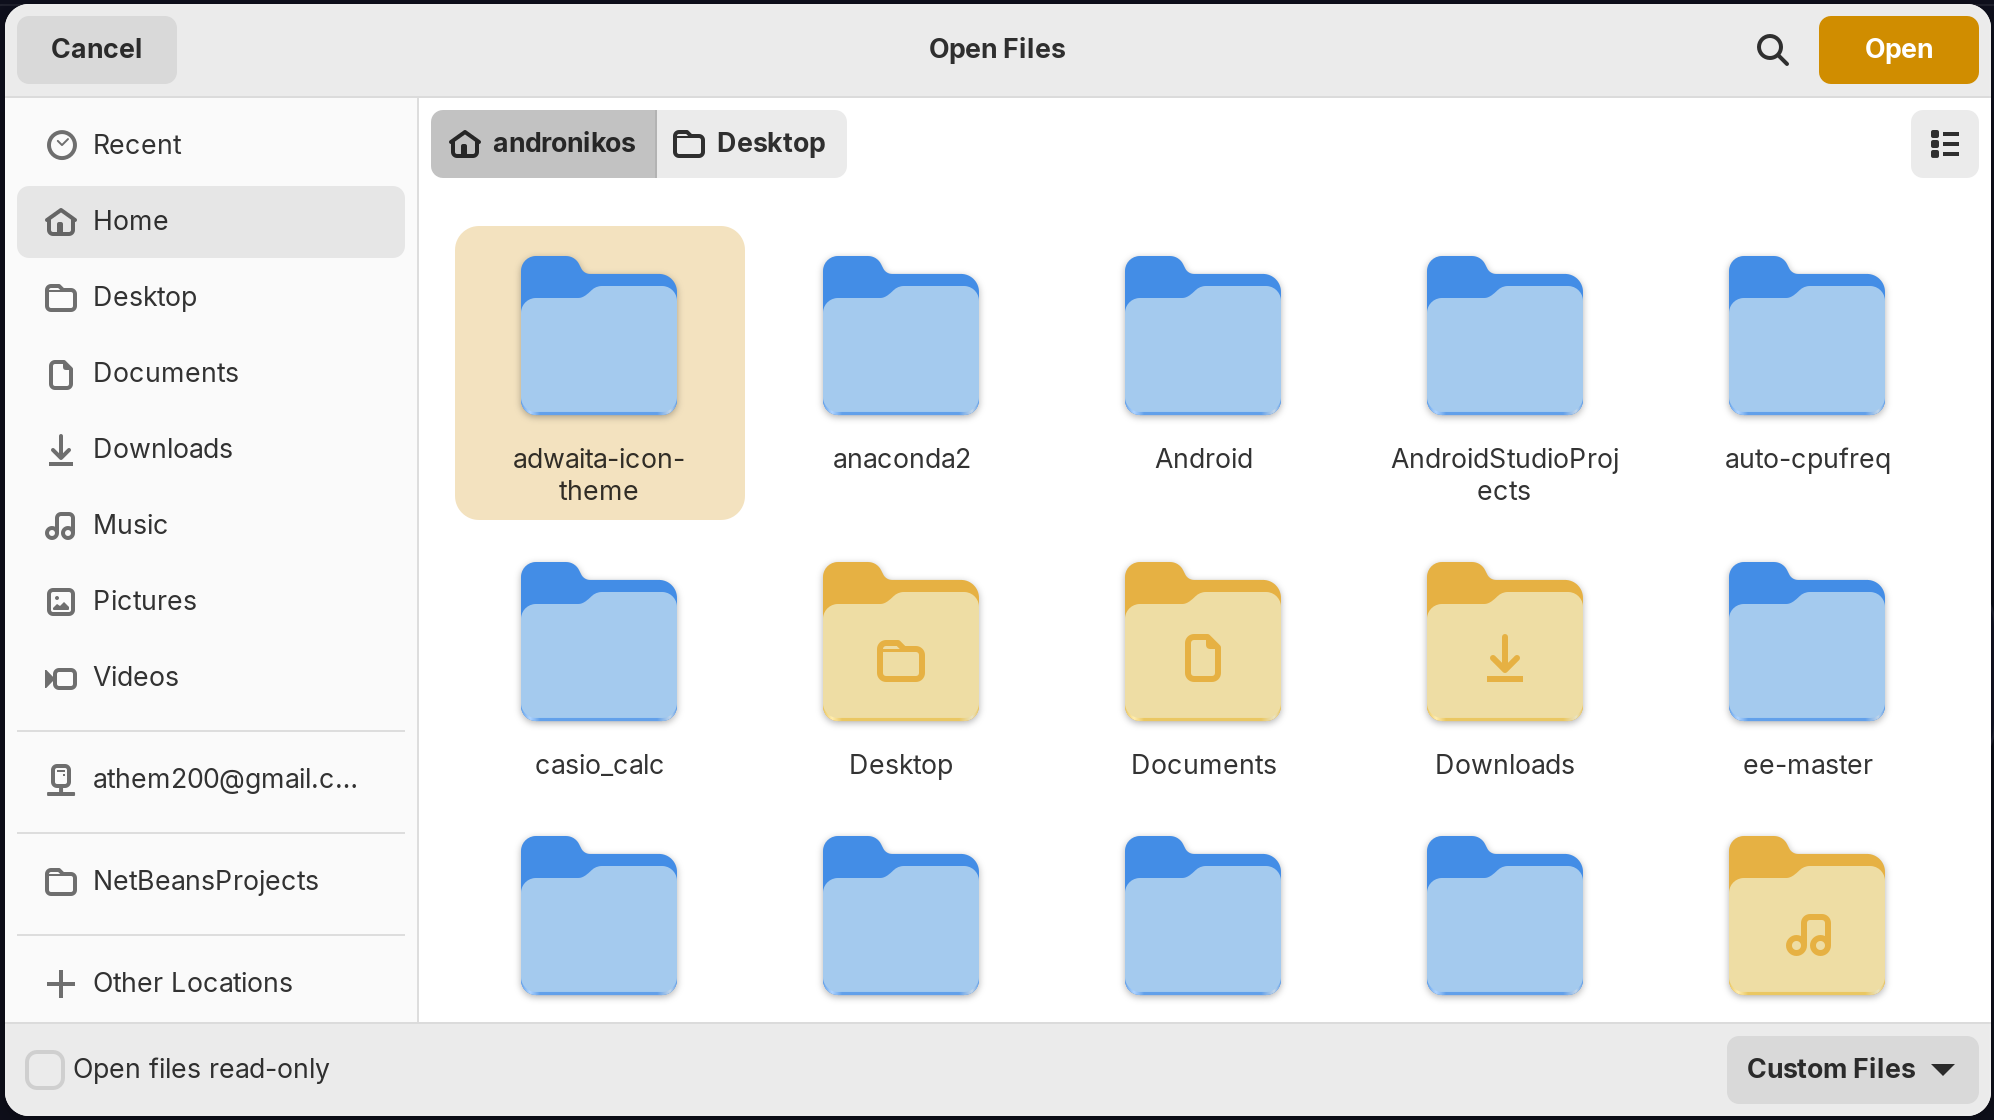Viewport: 1994px width, 1120px height.
Task: Select Pictures in the sidebar
Action: [x=144, y=601]
